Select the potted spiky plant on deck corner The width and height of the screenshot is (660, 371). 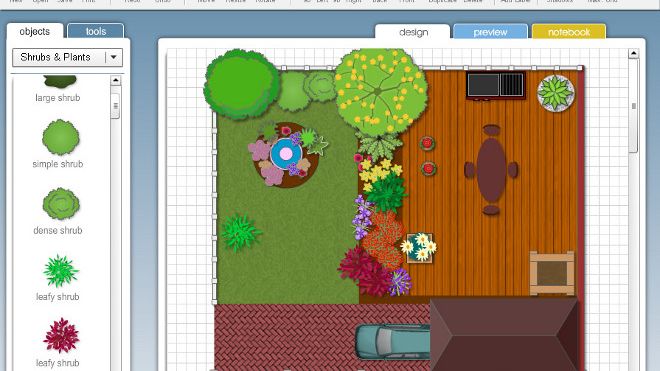(x=556, y=93)
